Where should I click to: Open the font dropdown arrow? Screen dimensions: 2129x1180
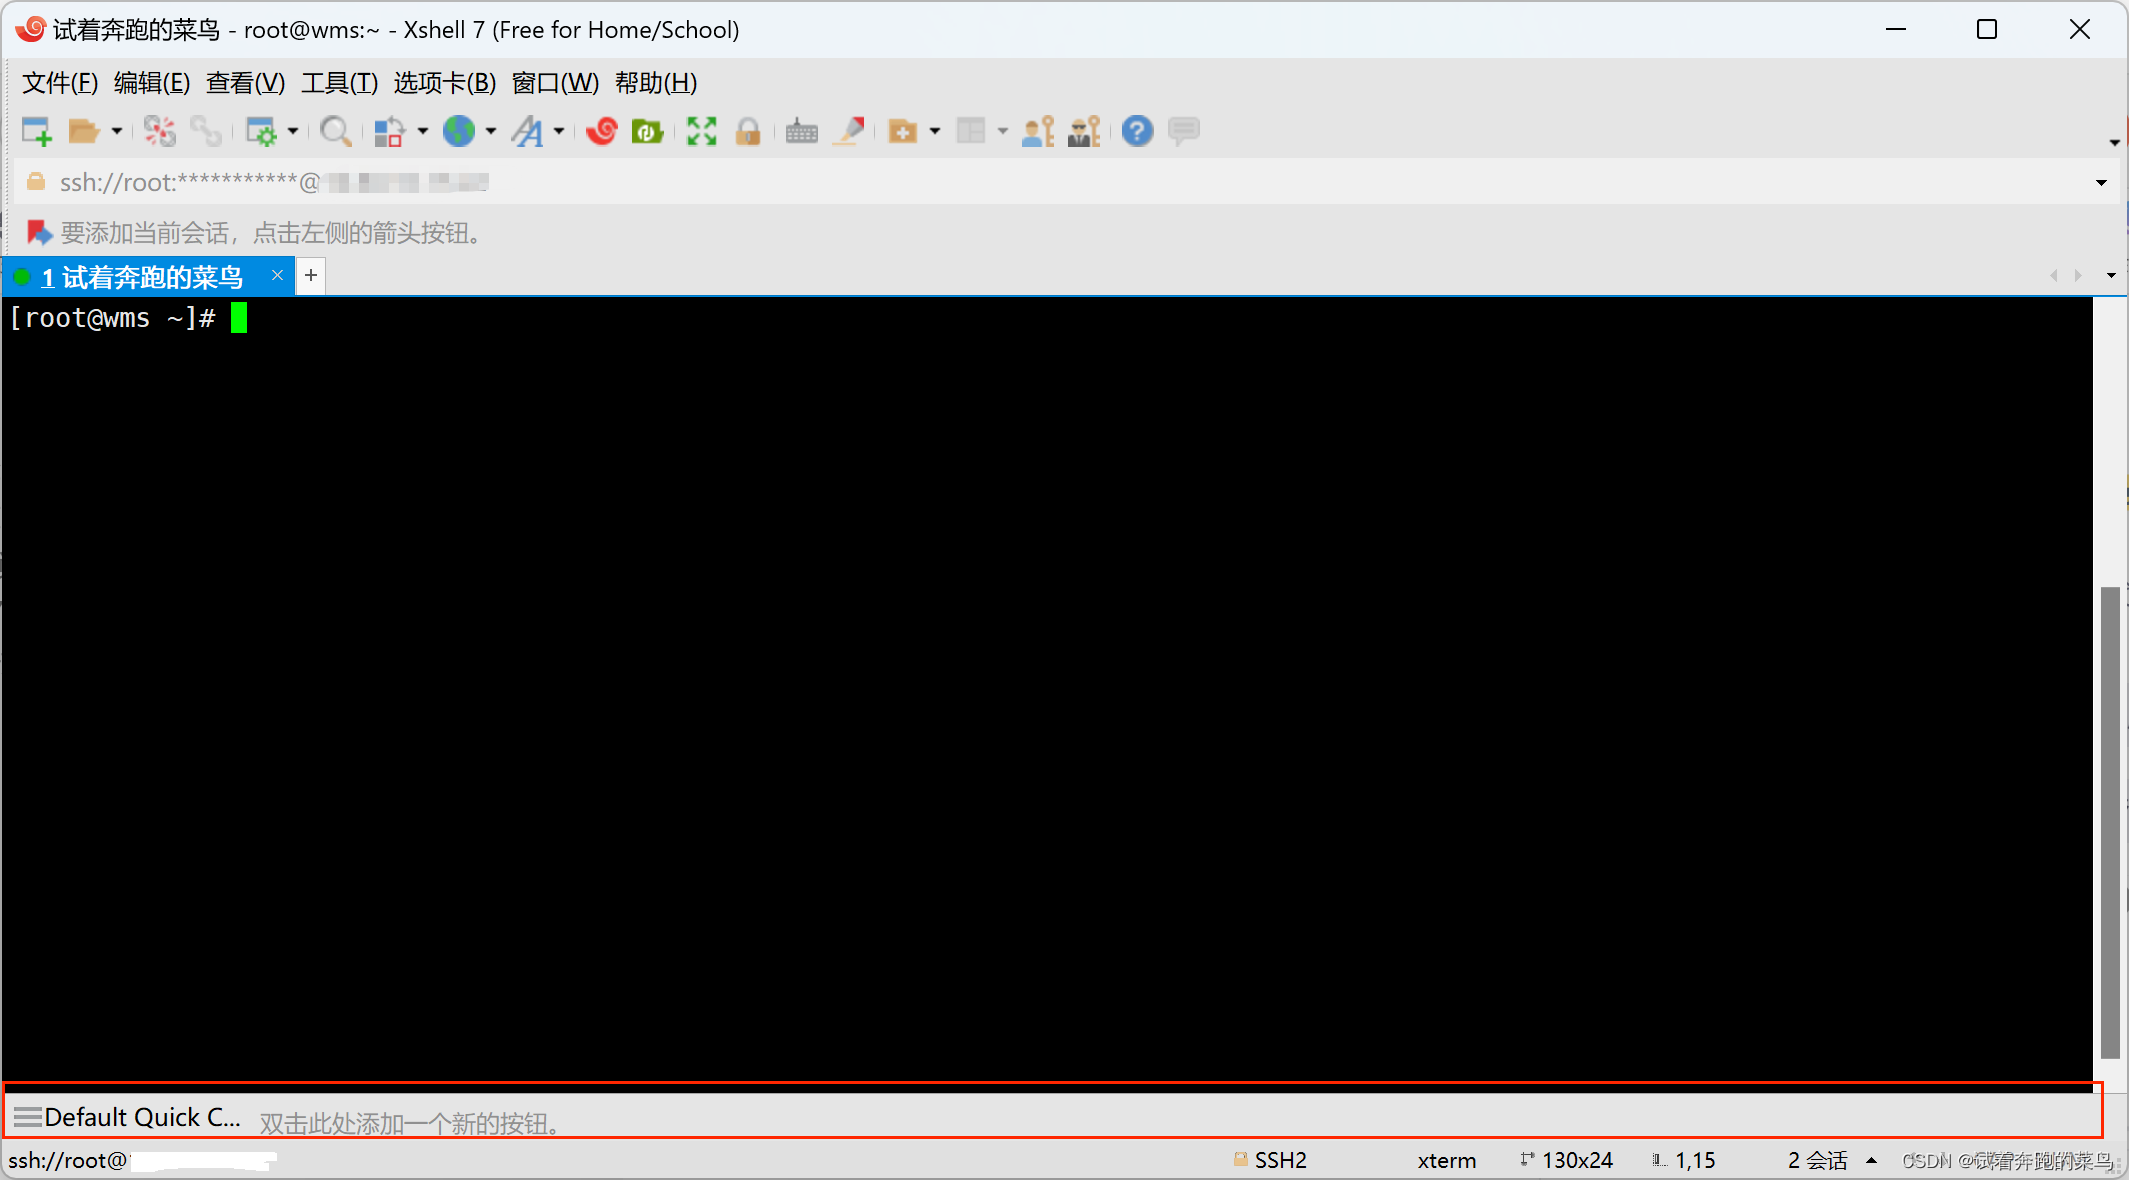pos(559,131)
